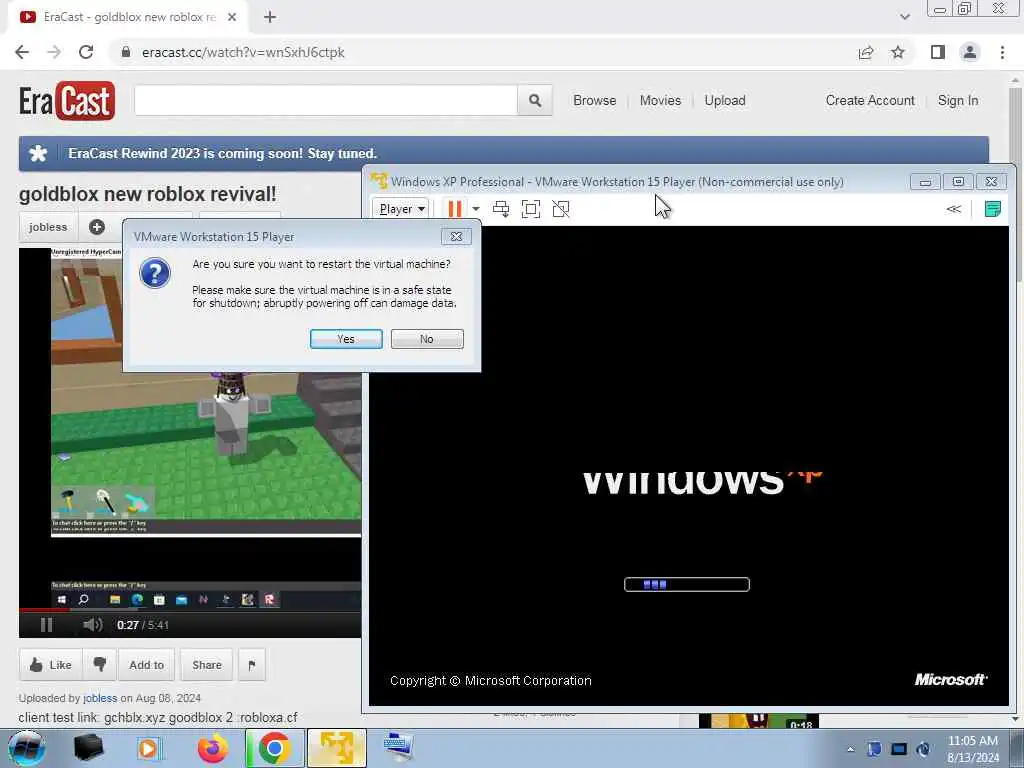This screenshot has width=1024, height=768.
Task: Click the browser forward arrow
Action: (x=54, y=52)
